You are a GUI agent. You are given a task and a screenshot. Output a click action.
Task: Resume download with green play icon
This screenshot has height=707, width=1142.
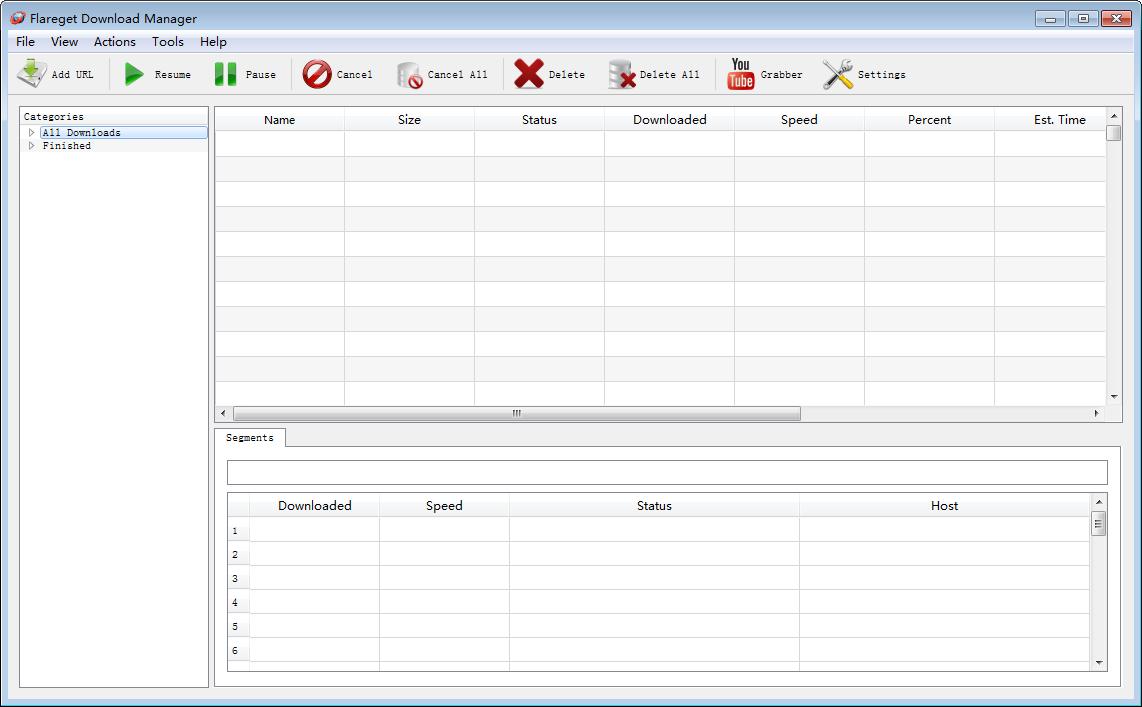coord(134,74)
